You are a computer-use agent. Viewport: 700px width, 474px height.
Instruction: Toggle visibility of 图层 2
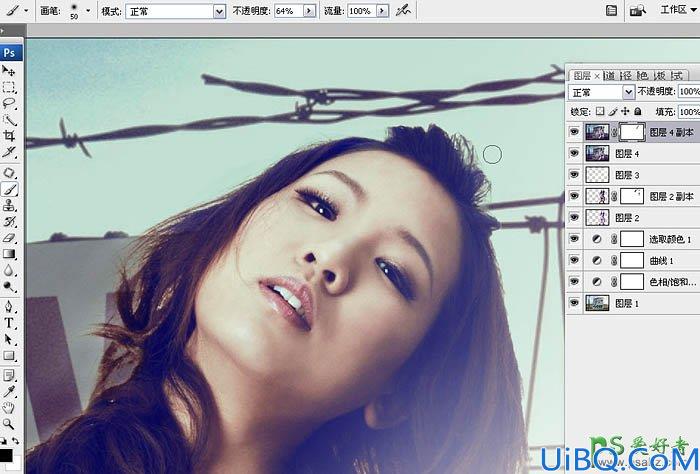coord(574,217)
